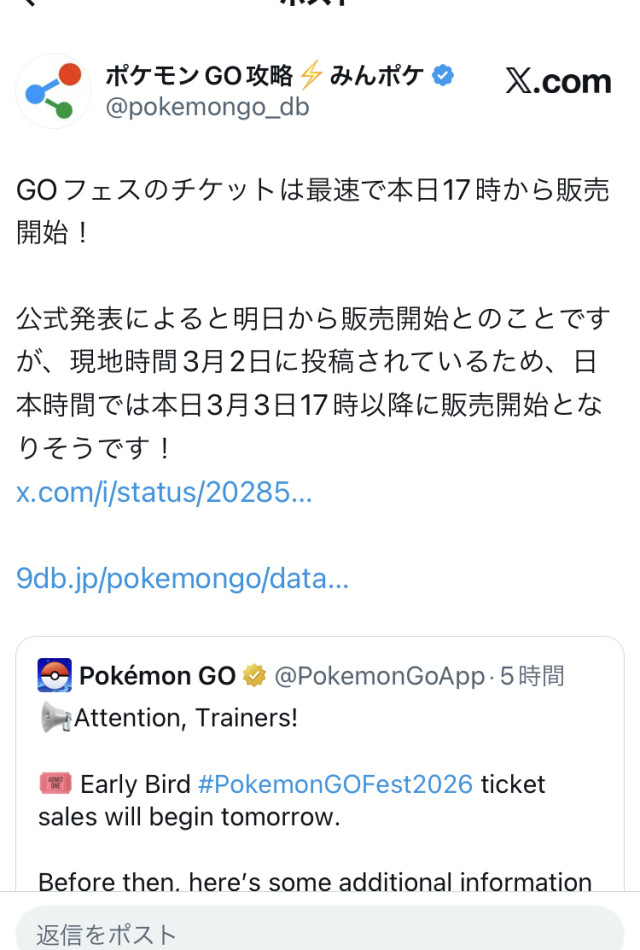Image resolution: width=640 pixels, height=950 pixels.
Task: Tap the main Japanese post text
Action: pos(313,319)
